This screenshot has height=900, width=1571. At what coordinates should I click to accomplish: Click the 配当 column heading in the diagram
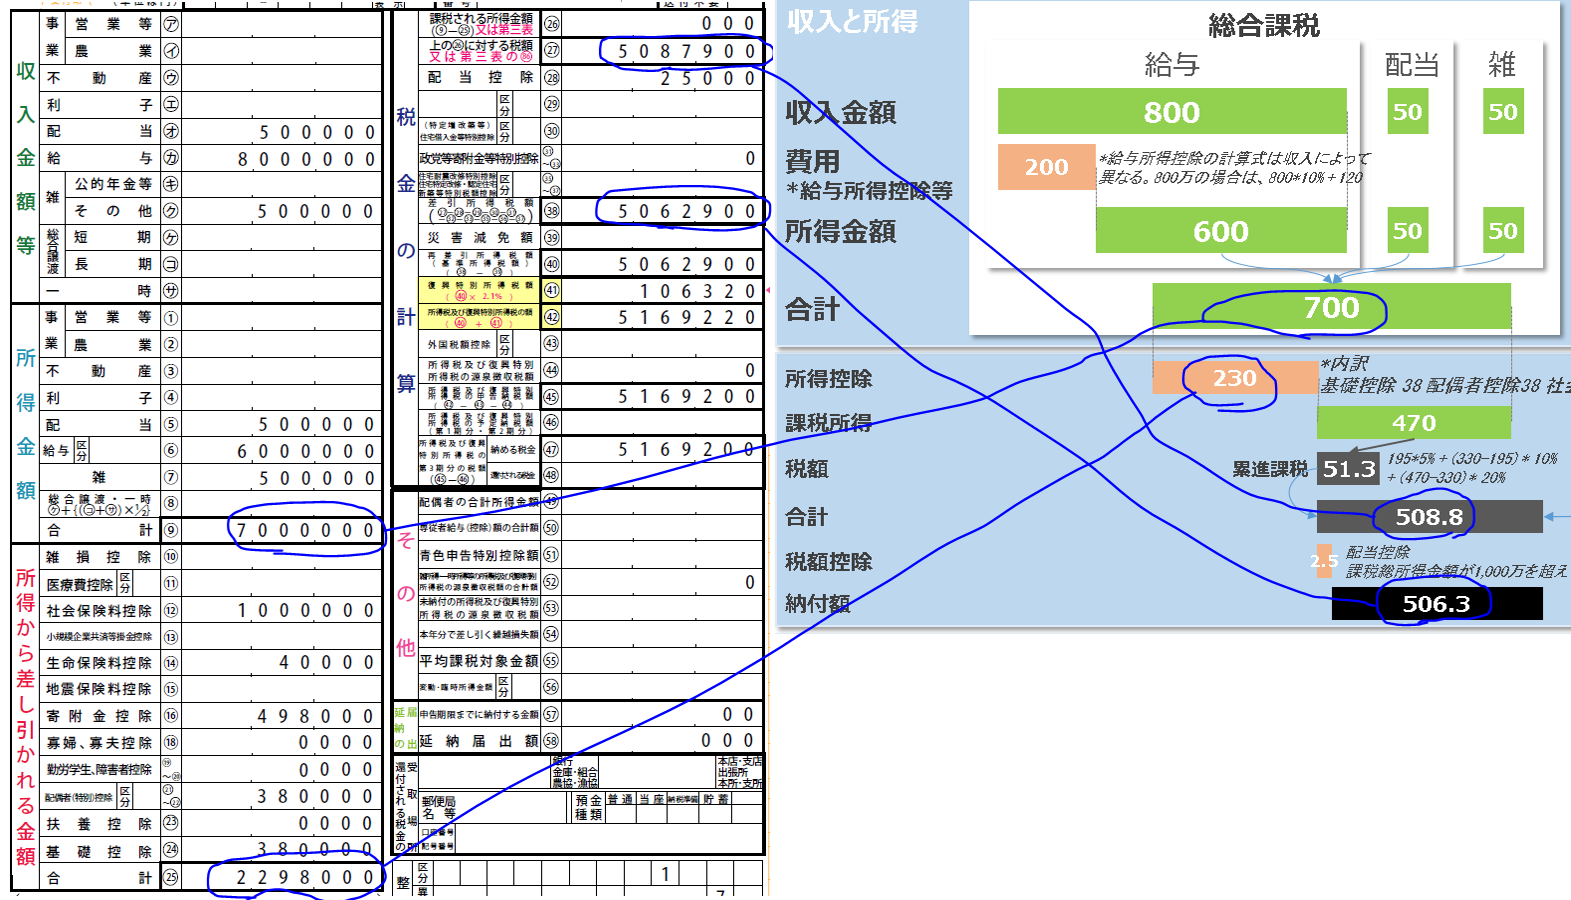click(x=1412, y=65)
